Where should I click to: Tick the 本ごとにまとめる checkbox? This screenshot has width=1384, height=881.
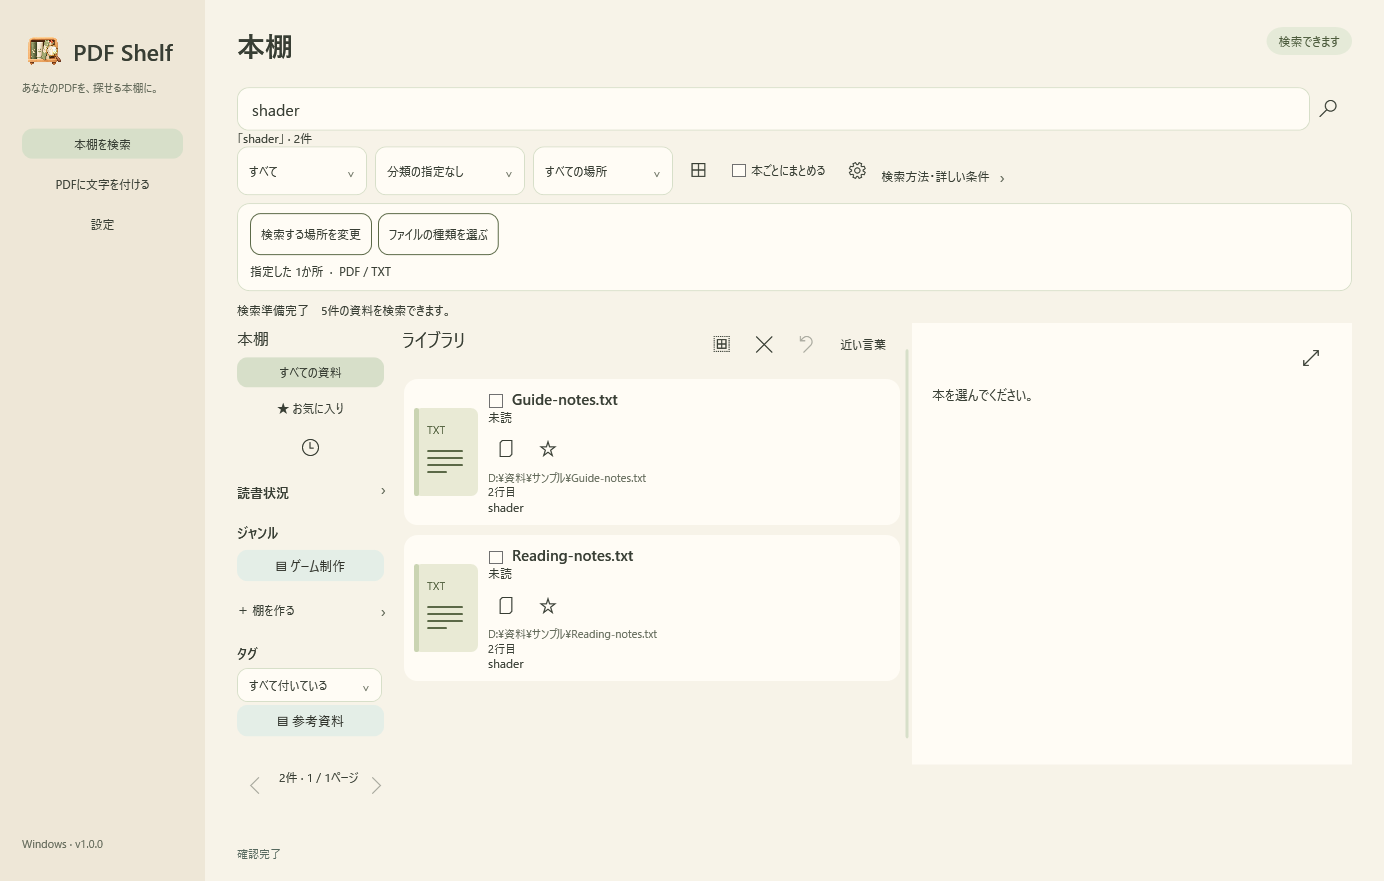[x=739, y=171]
